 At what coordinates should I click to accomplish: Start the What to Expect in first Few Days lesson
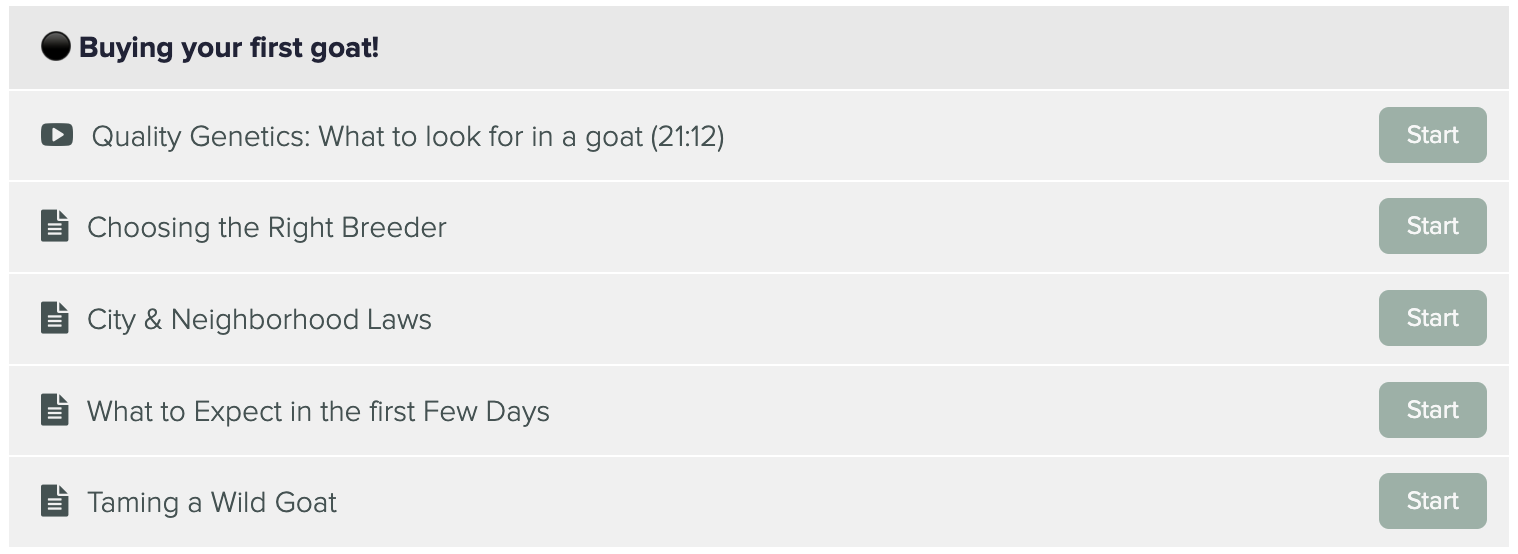[1432, 410]
